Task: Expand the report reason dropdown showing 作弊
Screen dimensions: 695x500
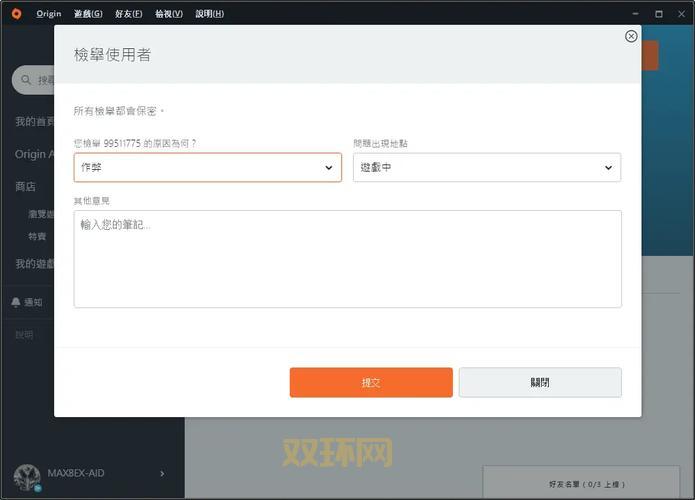Action: tap(207, 168)
